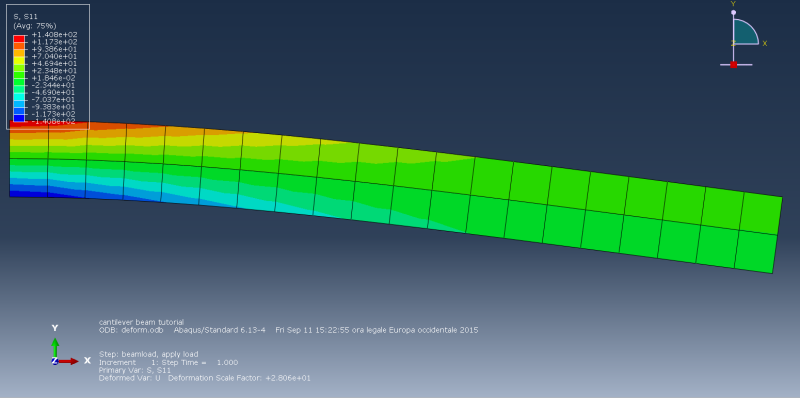
Task: Click the legend value +4.694e+01
Action: tap(54, 64)
